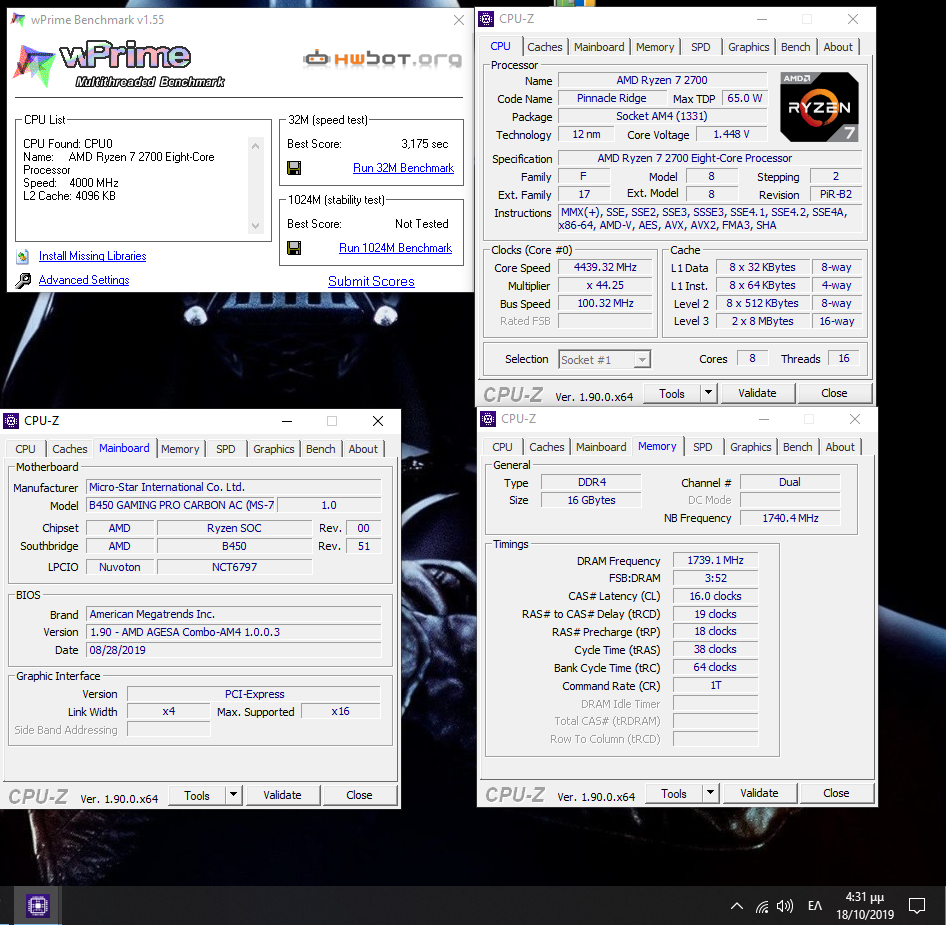Click Validate in Memory window

tap(759, 793)
